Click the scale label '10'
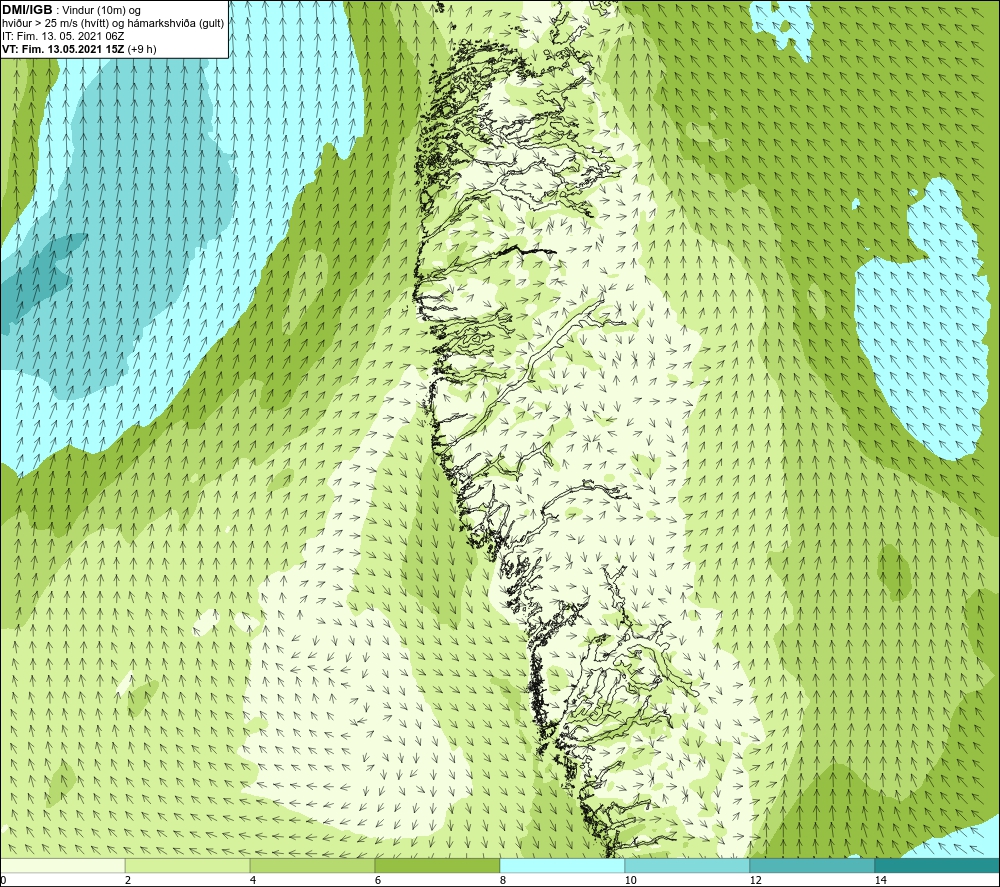Screen dimensions: 1000x887 click(630, 881)
